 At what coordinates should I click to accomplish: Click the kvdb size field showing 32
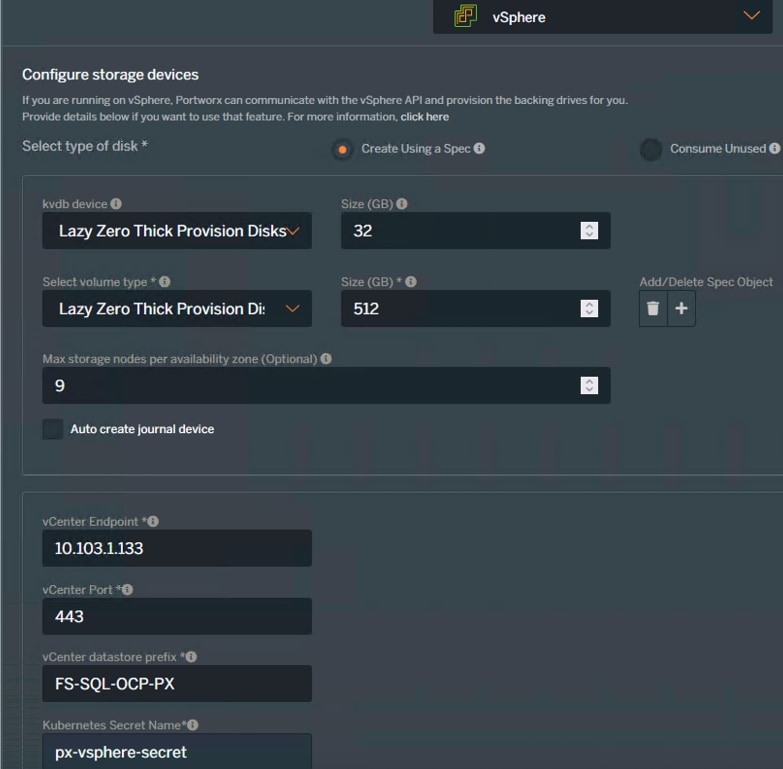pyautogui.click(x=475, y=231)
